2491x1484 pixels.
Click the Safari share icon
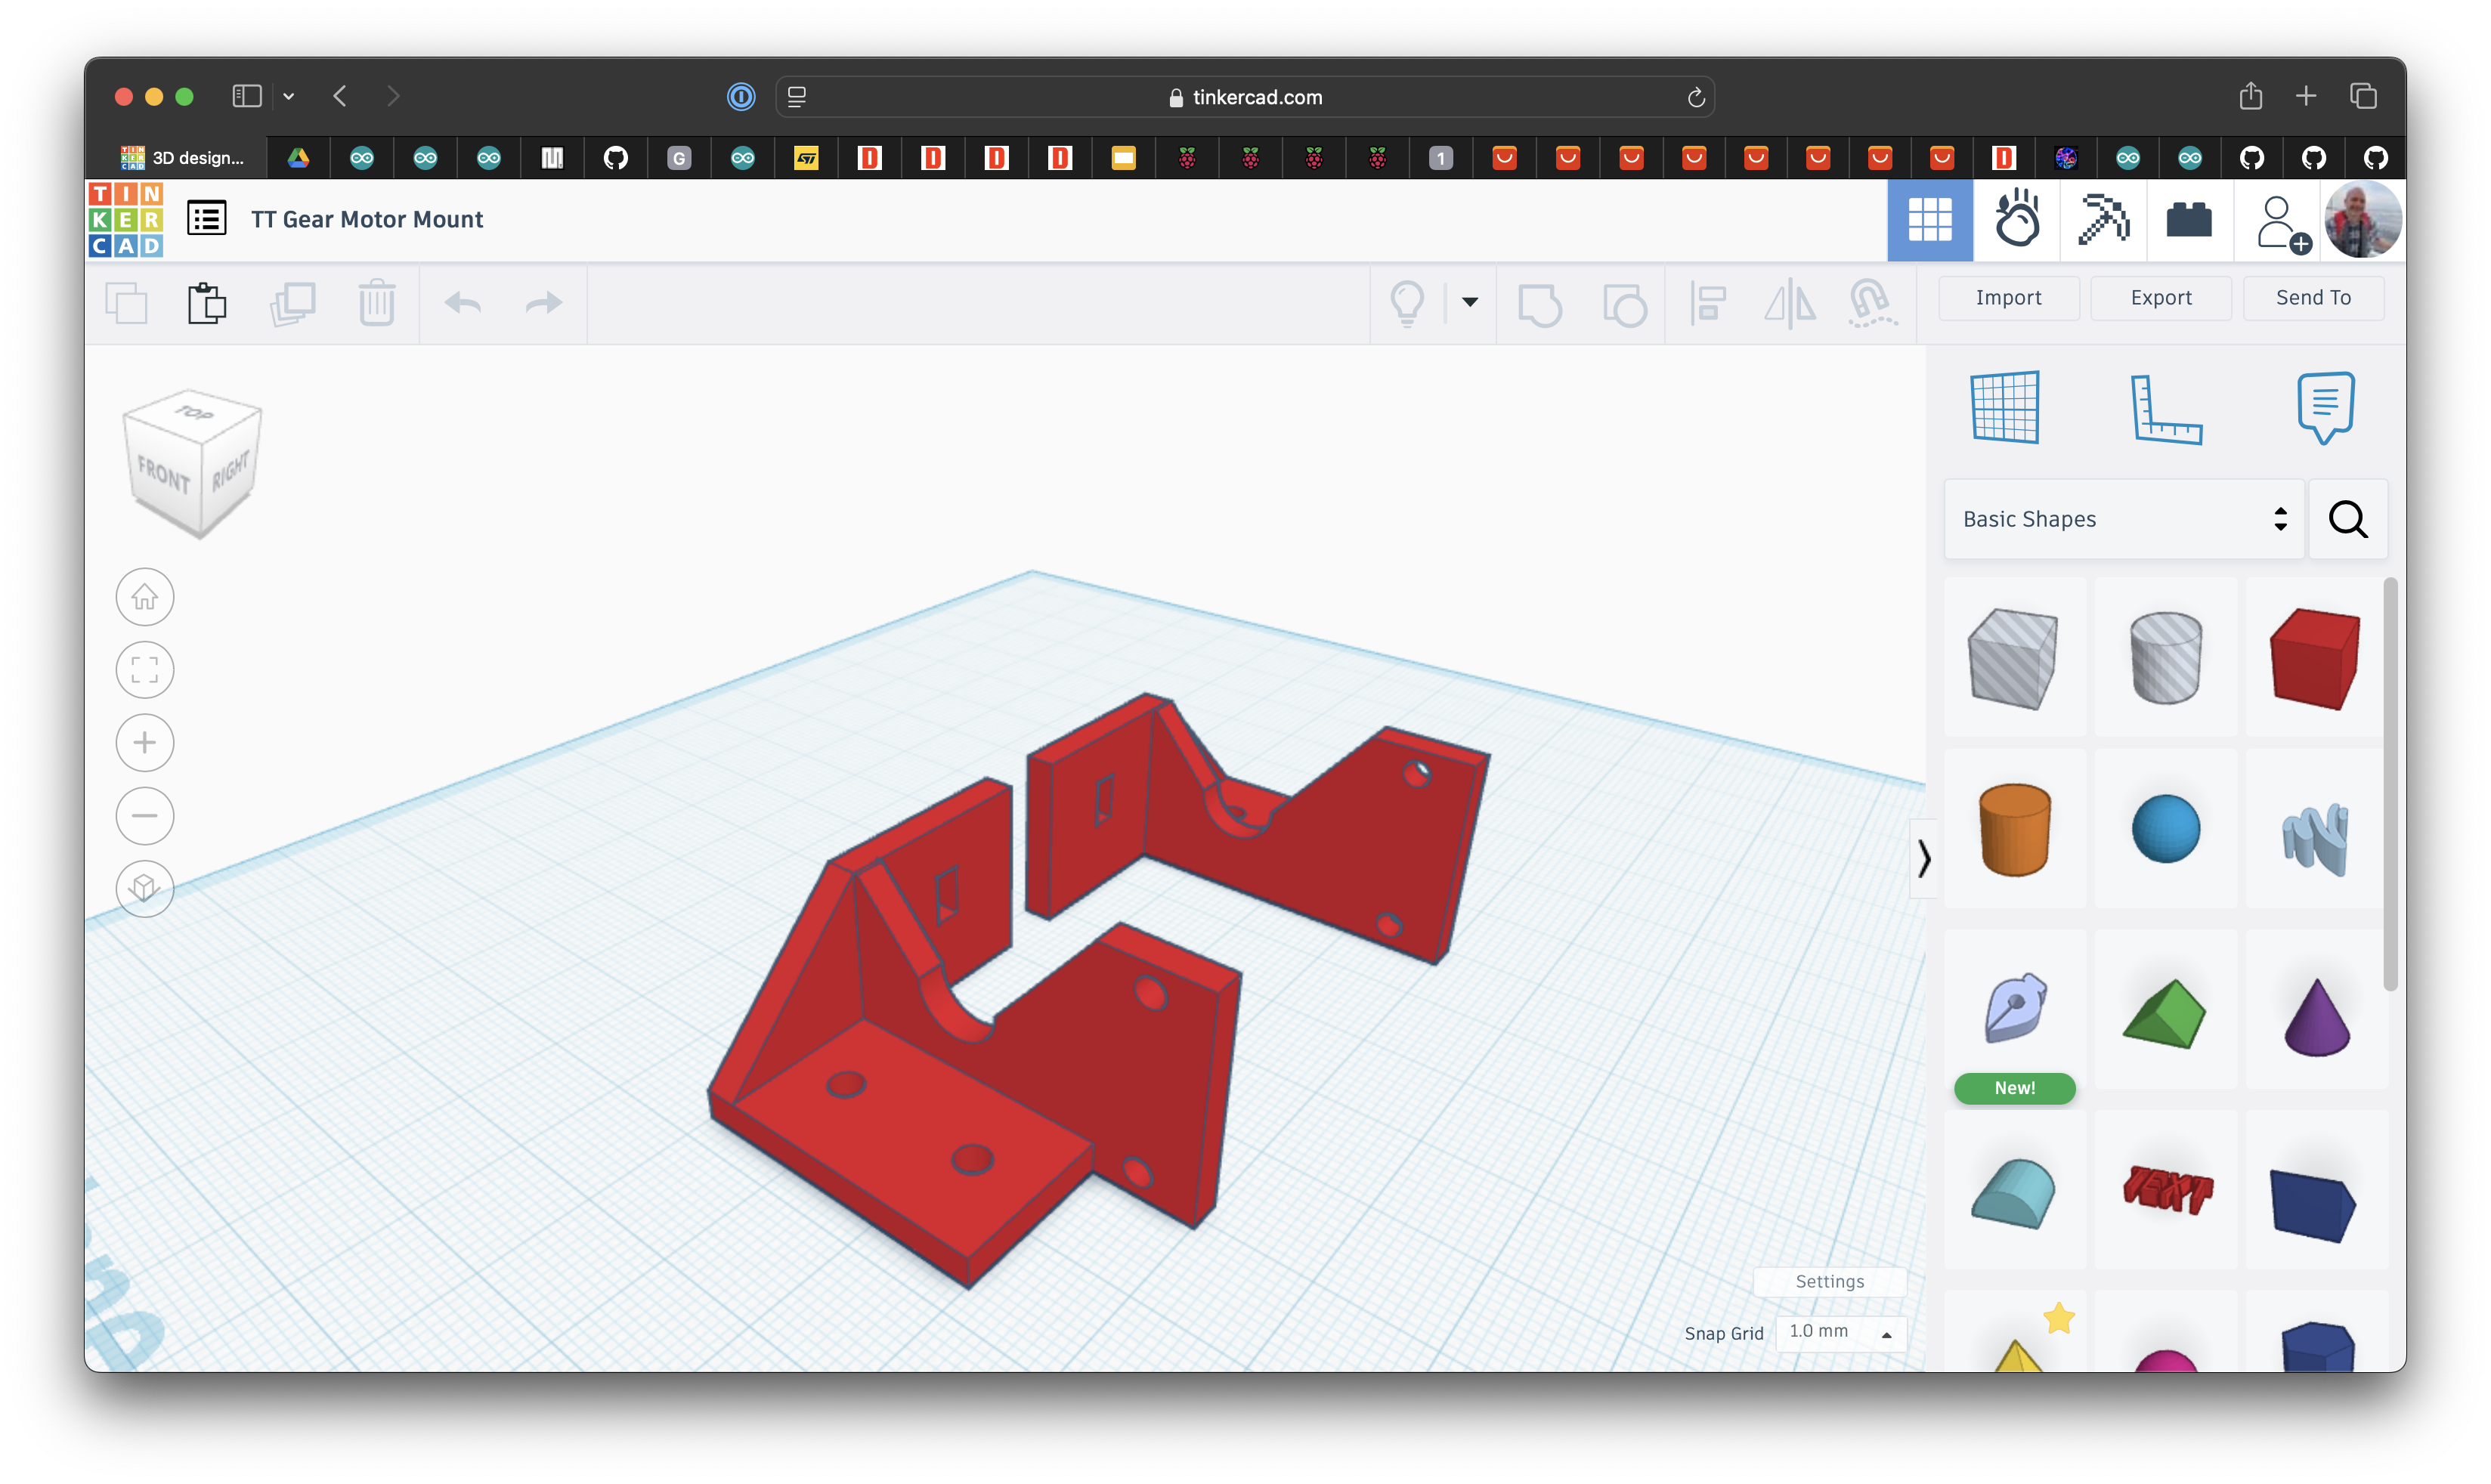coord(2249,95)
